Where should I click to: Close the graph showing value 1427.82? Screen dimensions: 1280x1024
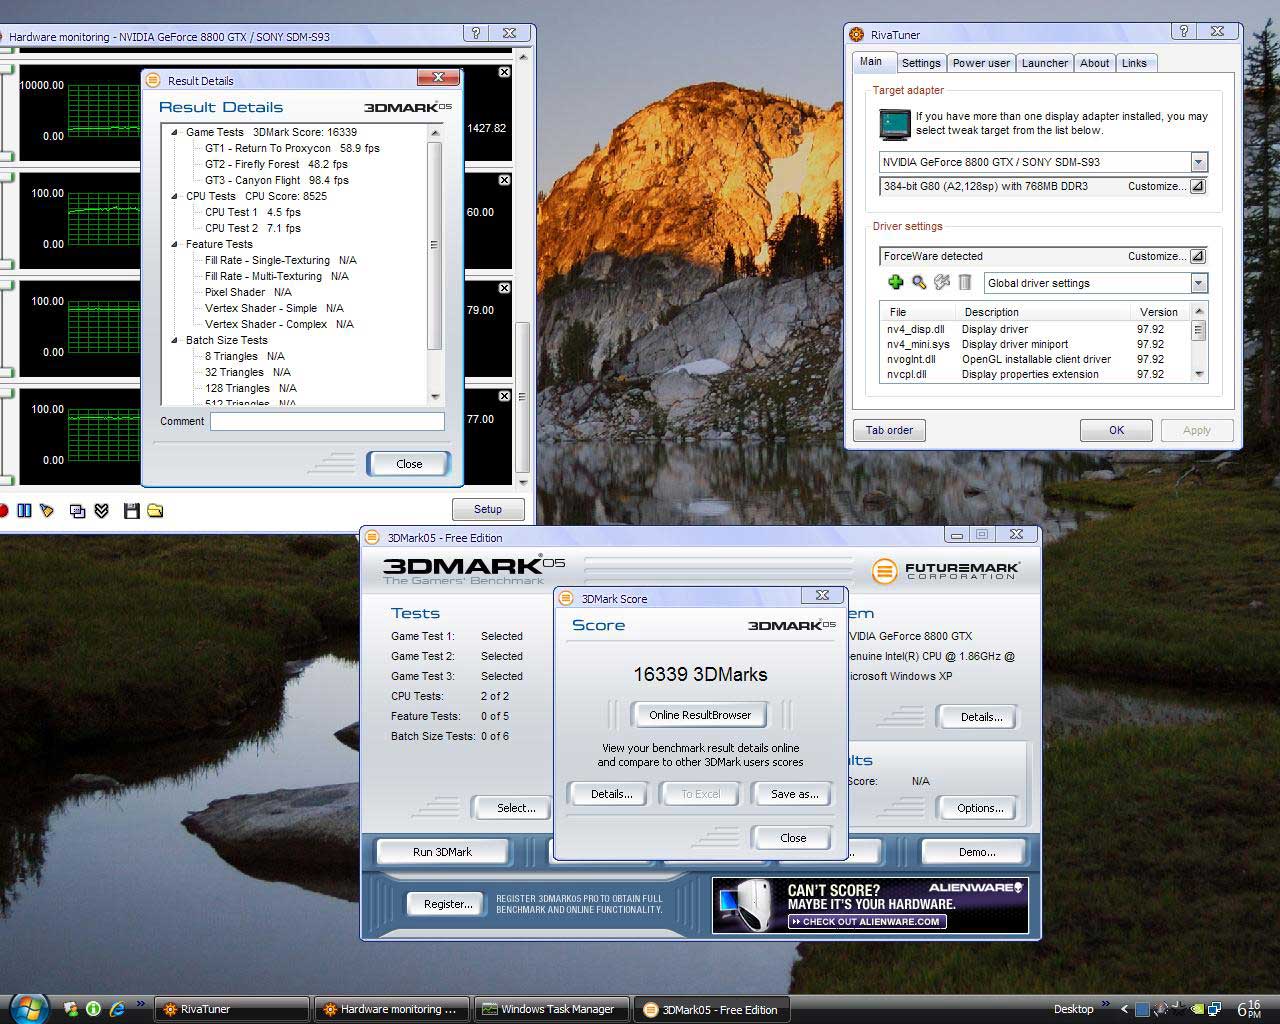point(504,72)
